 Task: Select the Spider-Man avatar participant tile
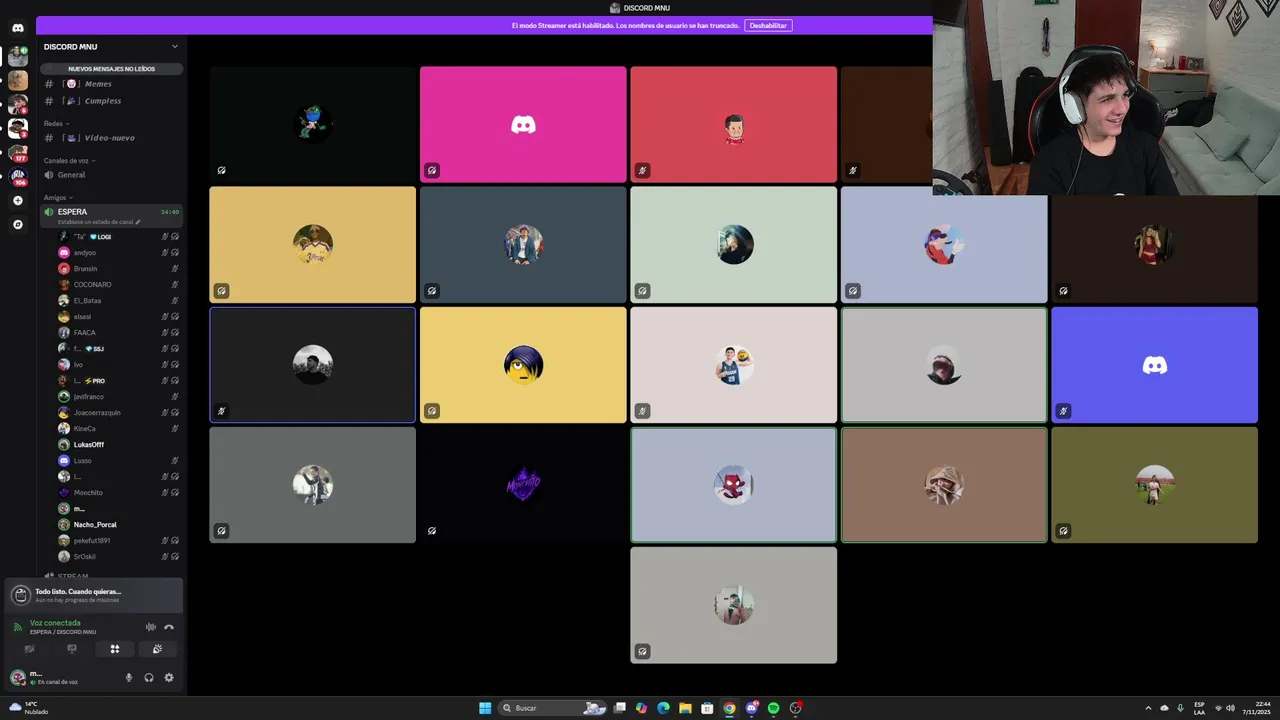point(733,485)
